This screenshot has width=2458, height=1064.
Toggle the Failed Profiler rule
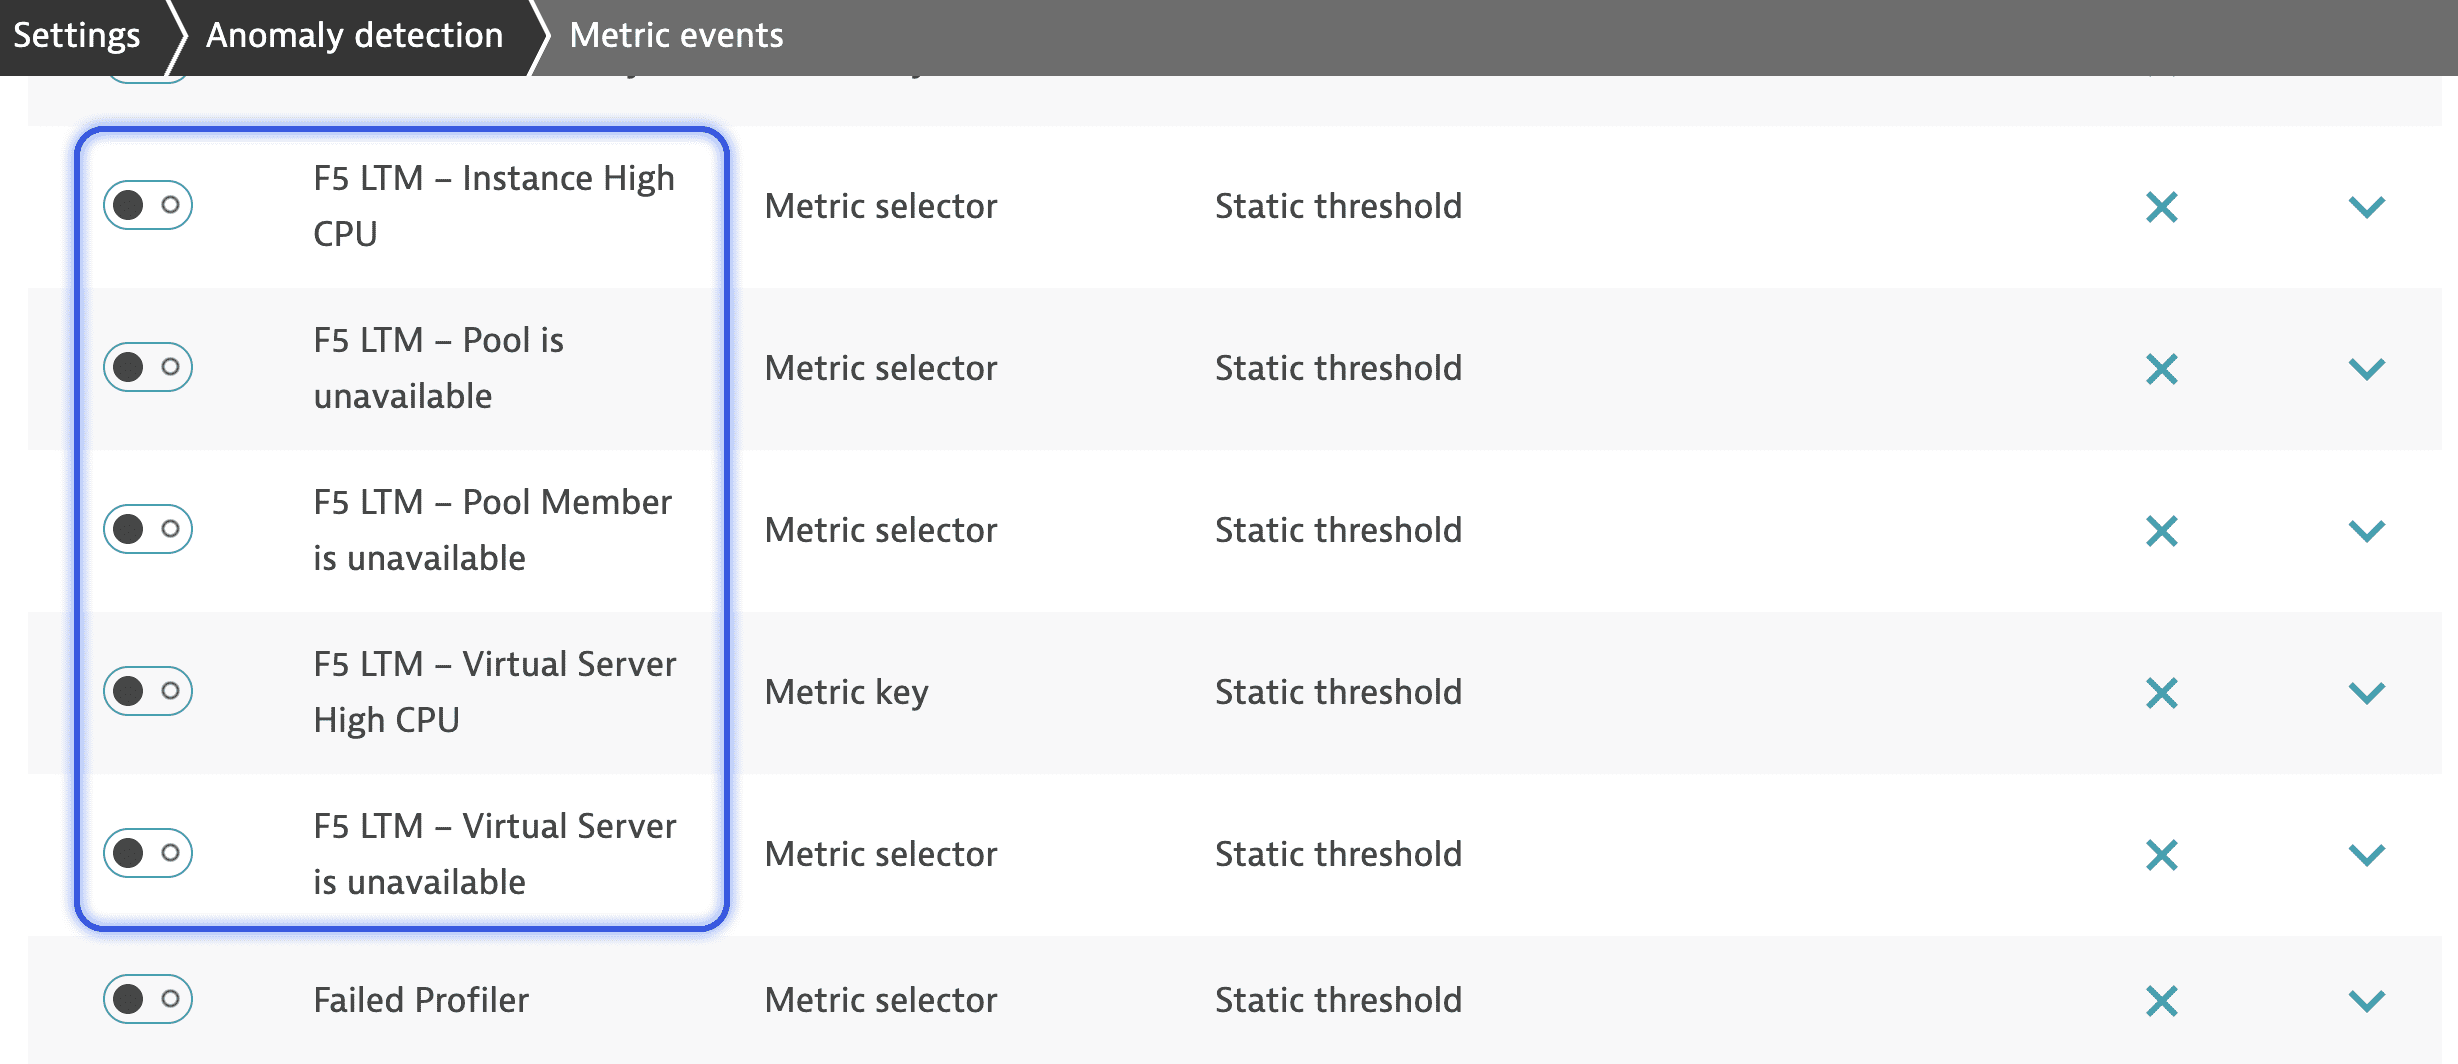[x=147, y=999]
